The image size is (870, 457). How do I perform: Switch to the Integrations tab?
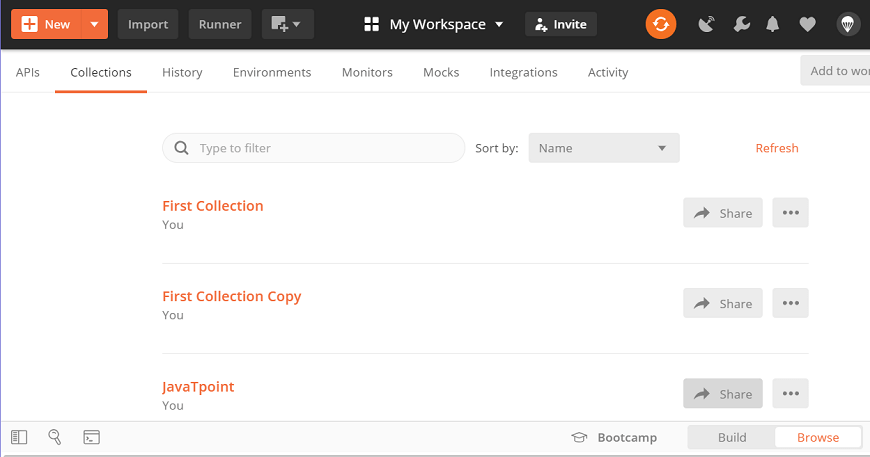(x=523, y=72)
